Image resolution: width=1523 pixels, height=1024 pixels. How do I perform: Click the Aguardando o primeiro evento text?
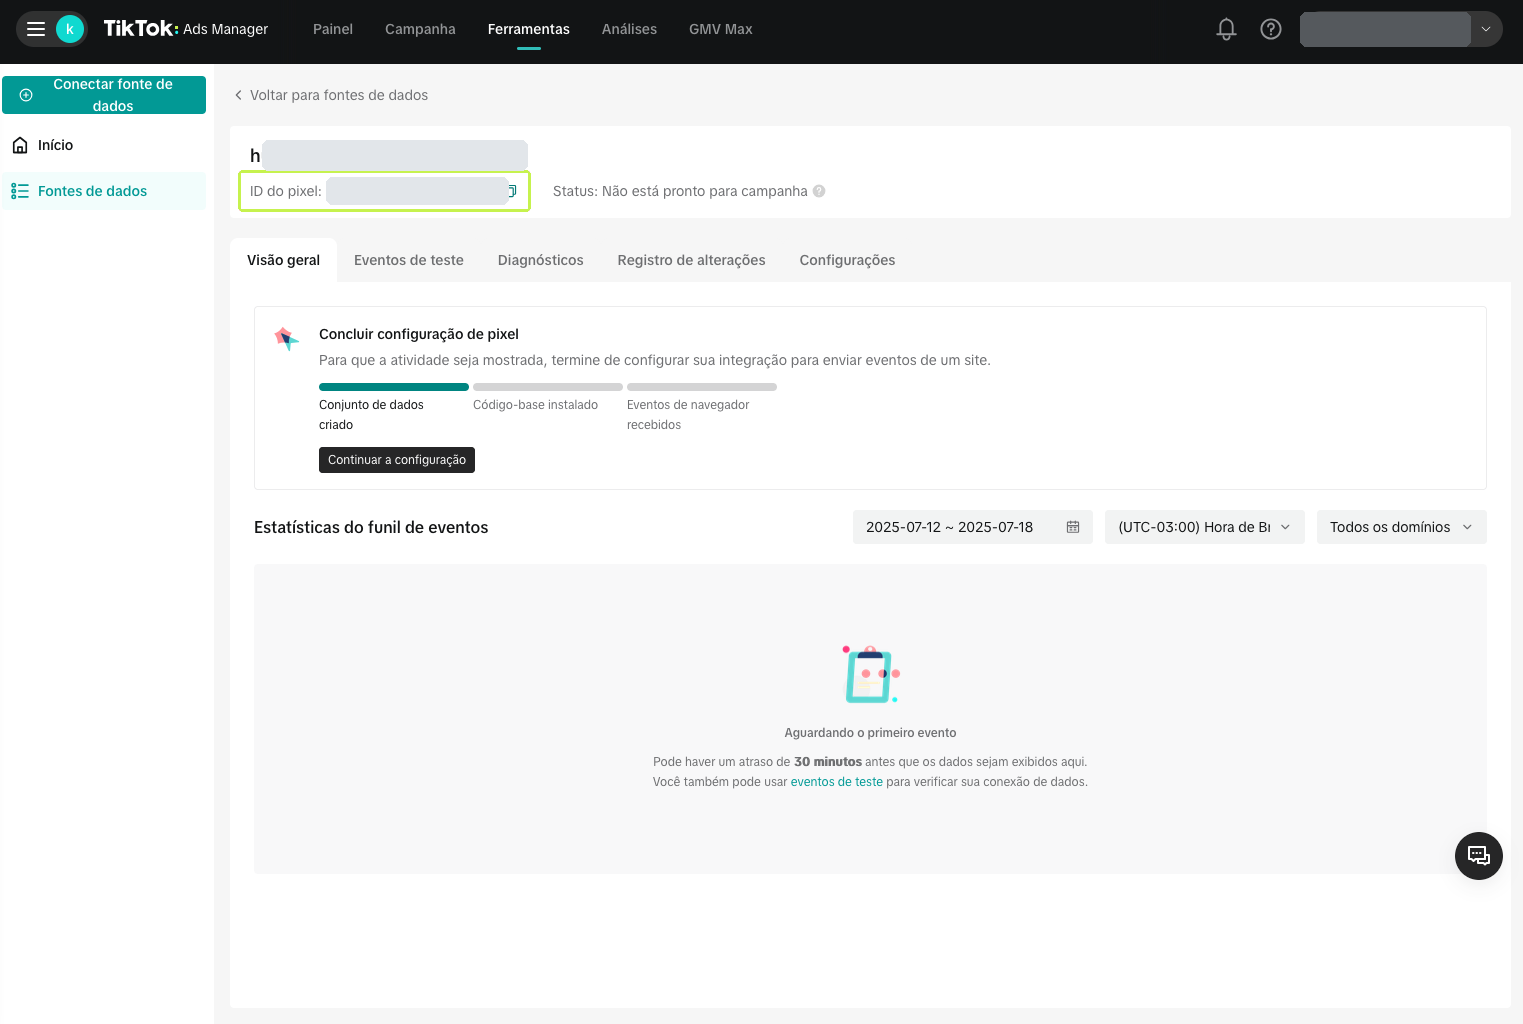point(871,733)
